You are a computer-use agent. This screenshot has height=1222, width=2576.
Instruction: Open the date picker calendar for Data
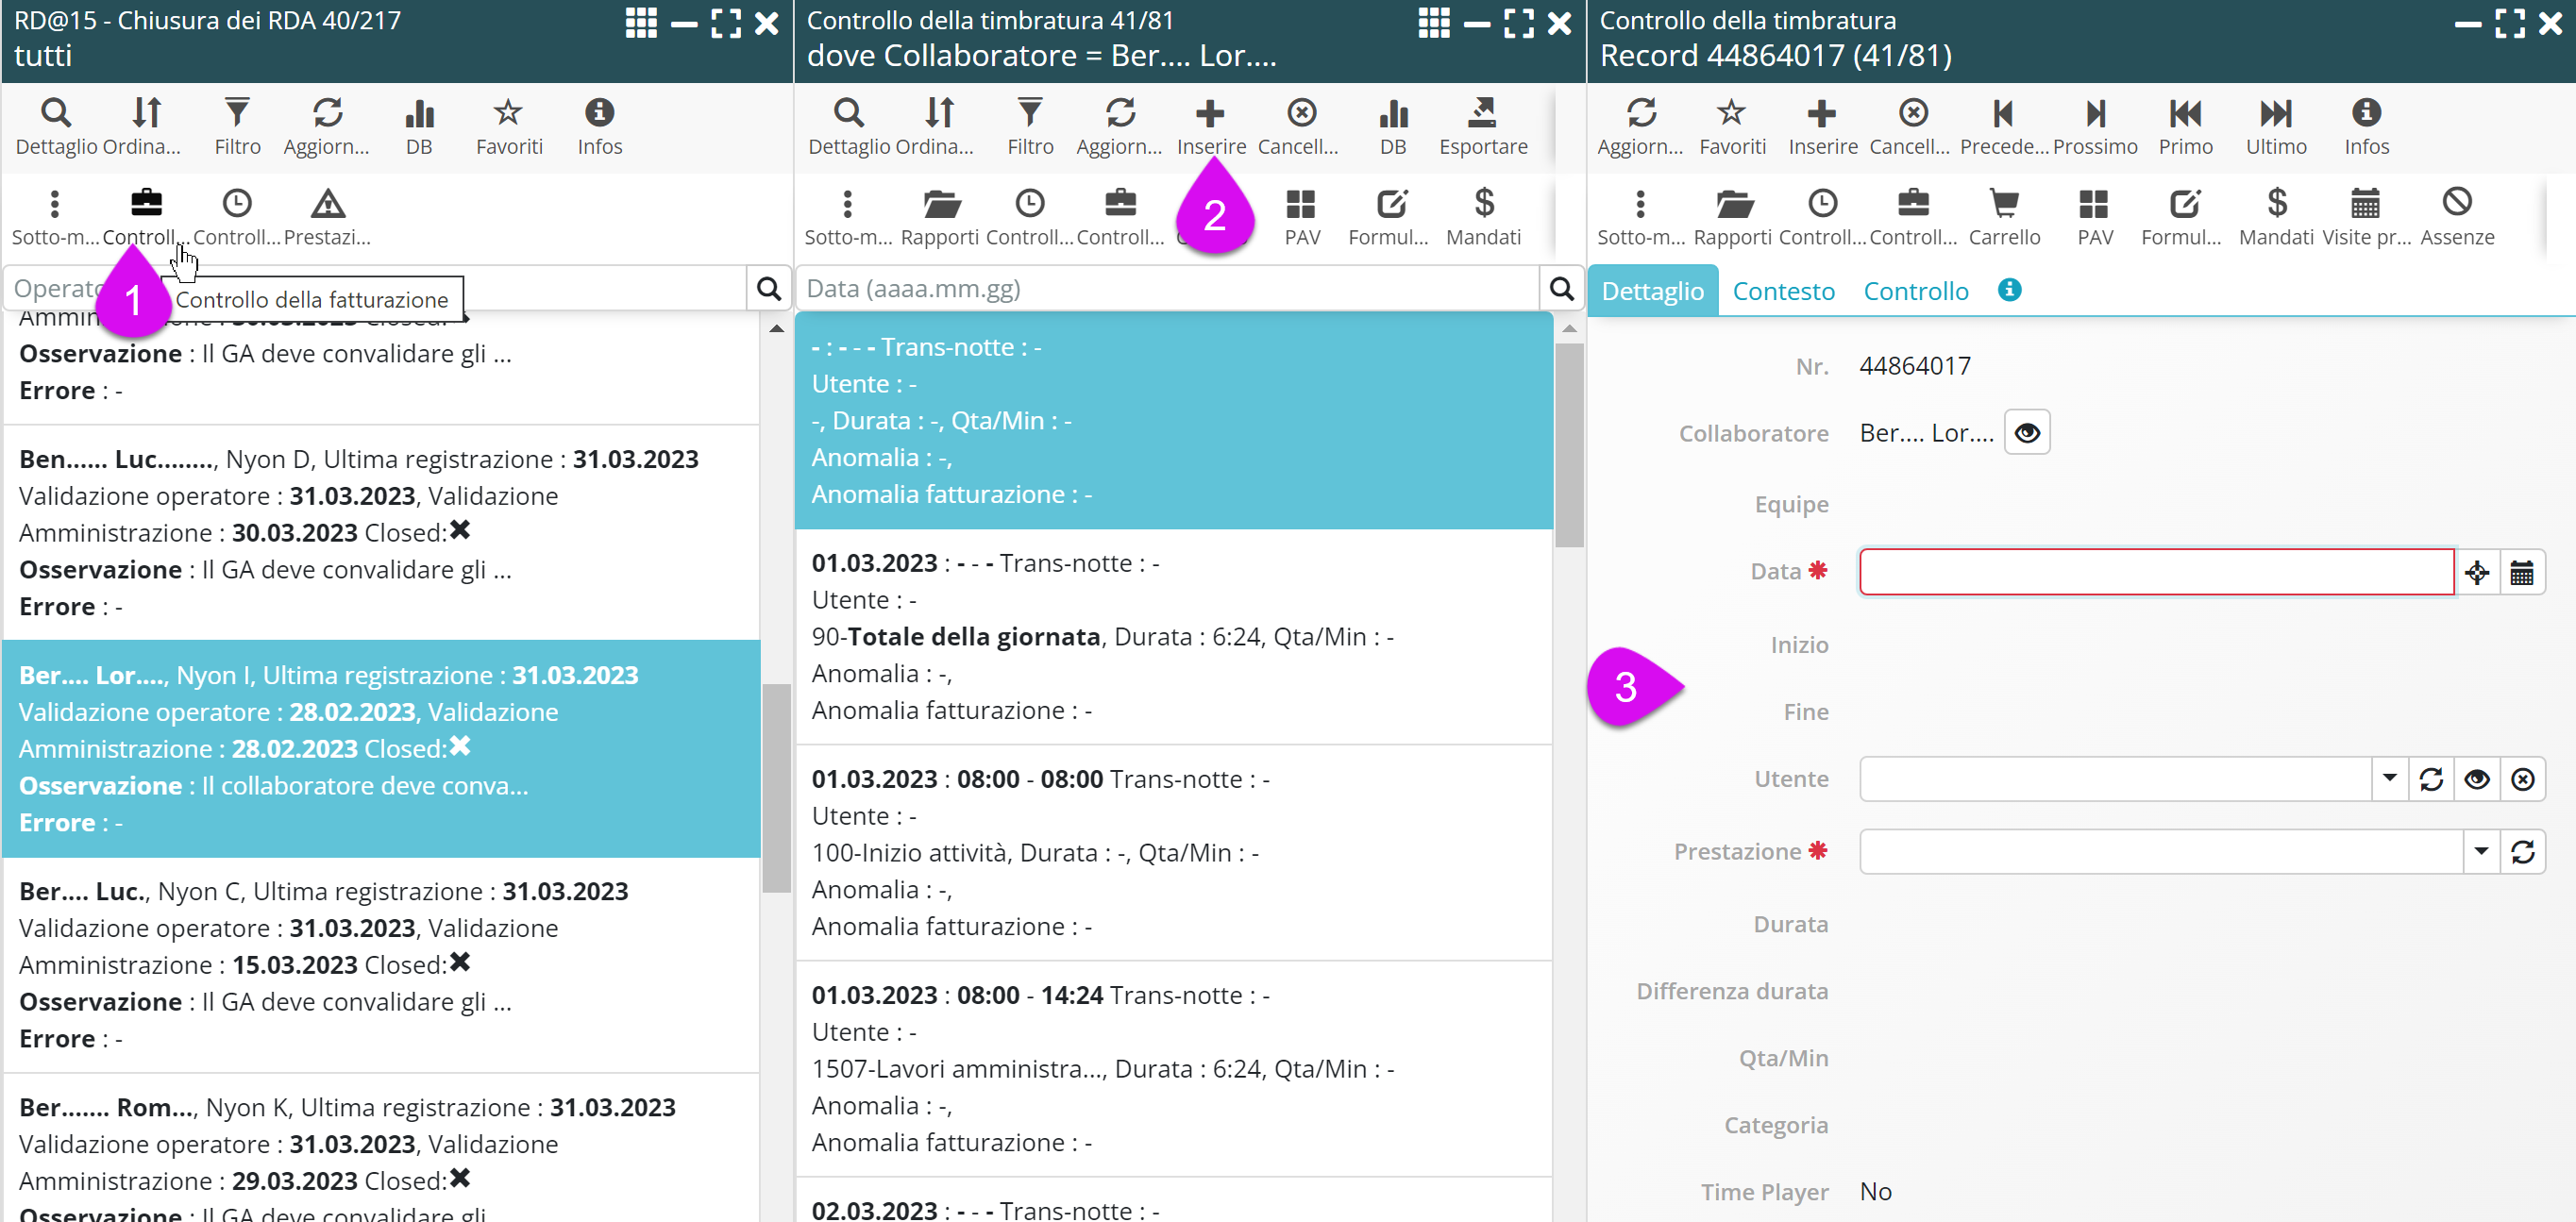(2521, 573)
